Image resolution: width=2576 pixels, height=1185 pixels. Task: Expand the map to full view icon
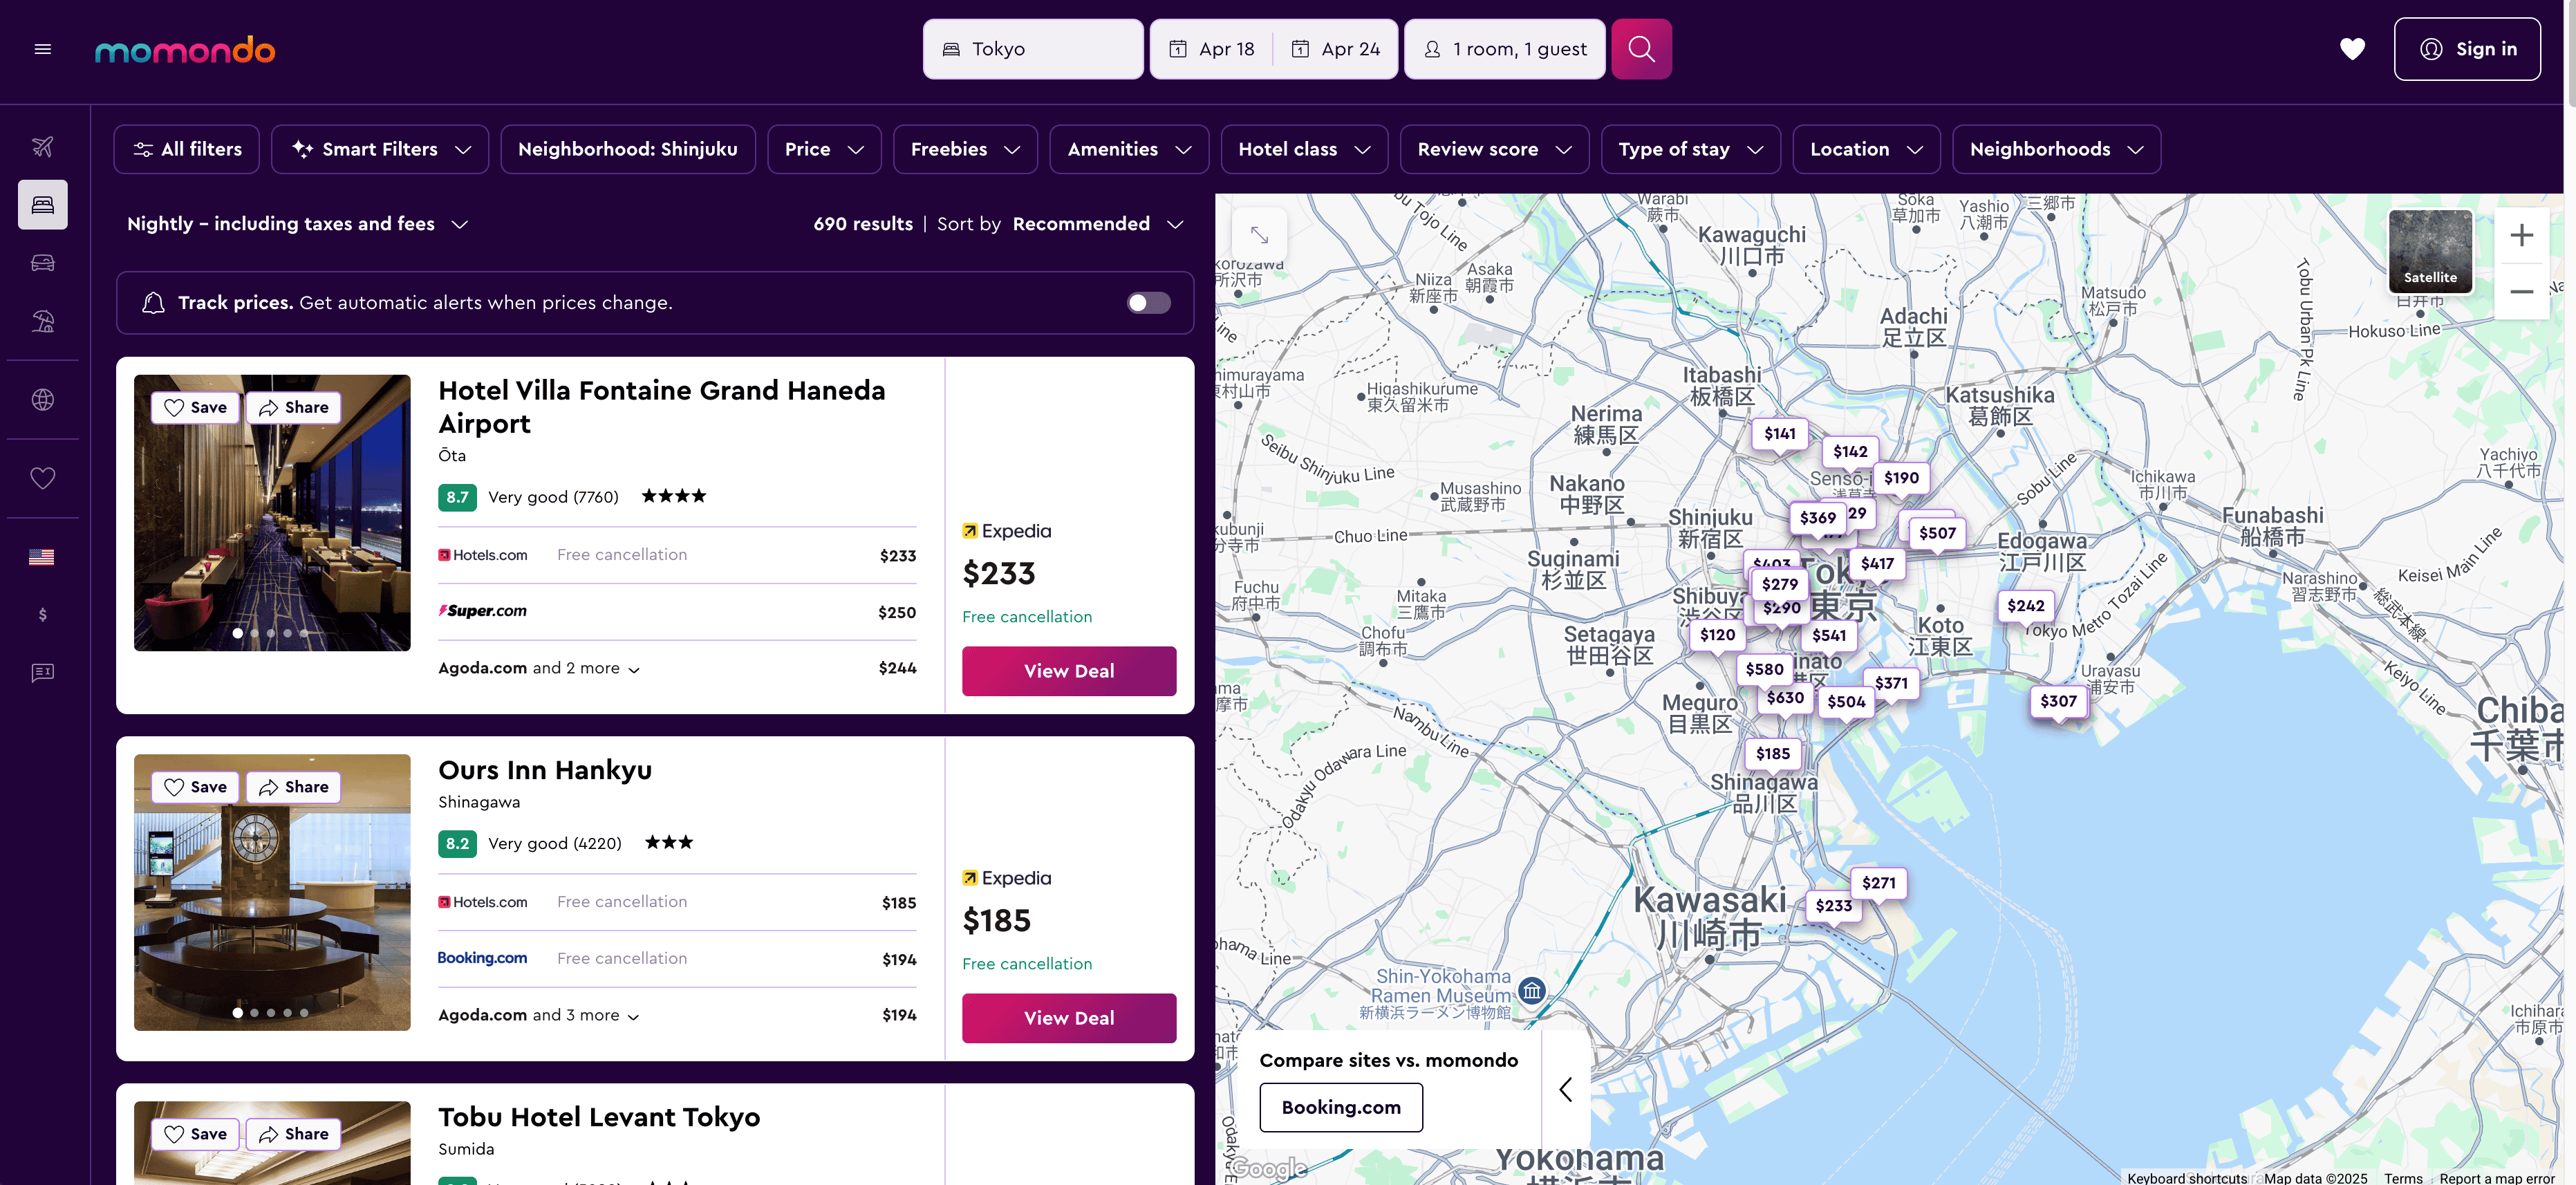pos(1259,235)
